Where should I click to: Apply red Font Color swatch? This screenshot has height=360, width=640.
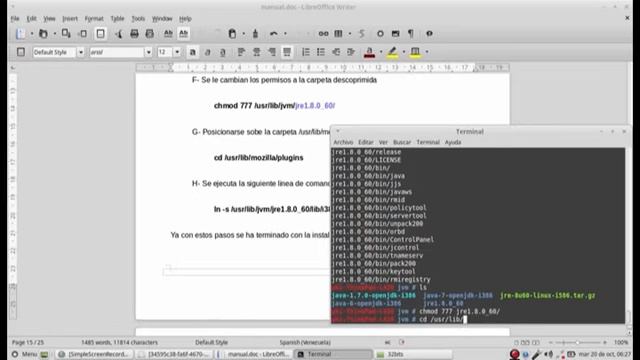coord(369,52)
